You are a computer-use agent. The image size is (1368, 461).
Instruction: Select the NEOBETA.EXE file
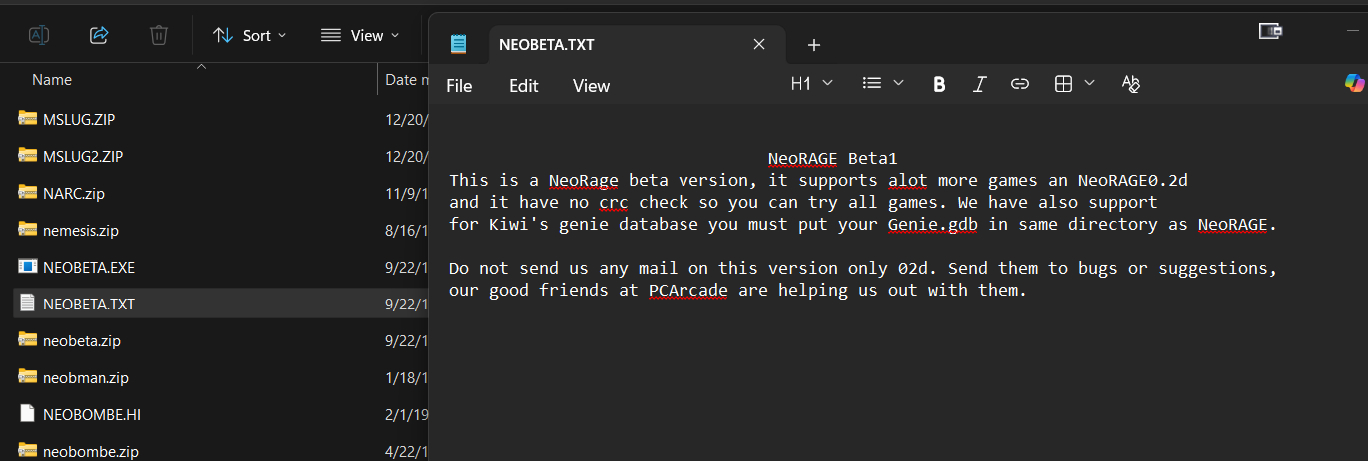[x=88, y=267]
